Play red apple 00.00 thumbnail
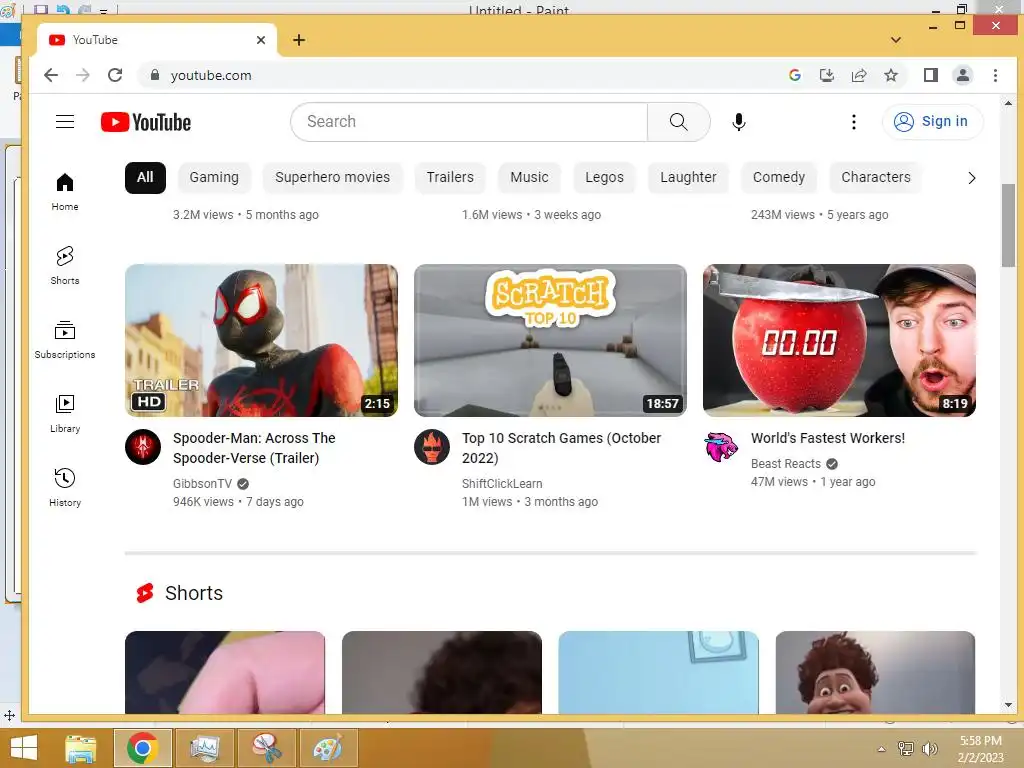The height and width of the screenshot is (768, 1024). (x=839, y=340)
